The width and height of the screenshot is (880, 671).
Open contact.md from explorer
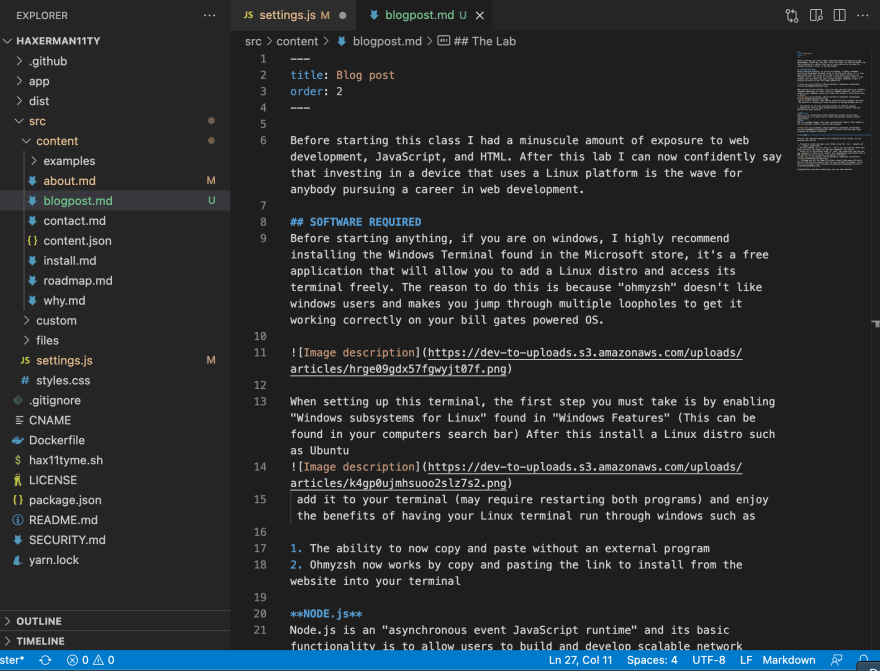pyautogui.click(x=74, y=220)
